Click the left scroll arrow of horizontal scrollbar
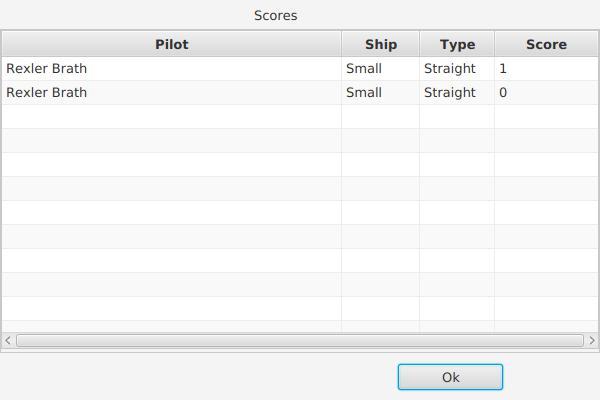The width and height of the screenshot is (600, 400). coord(8,340)
